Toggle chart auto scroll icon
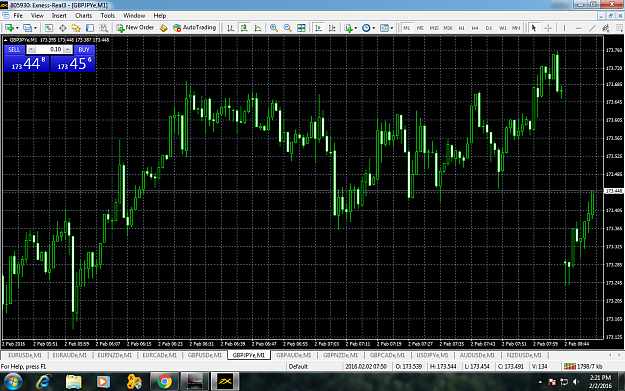The height and width of the screenshot is (391, 625). (x=318, y=28)
